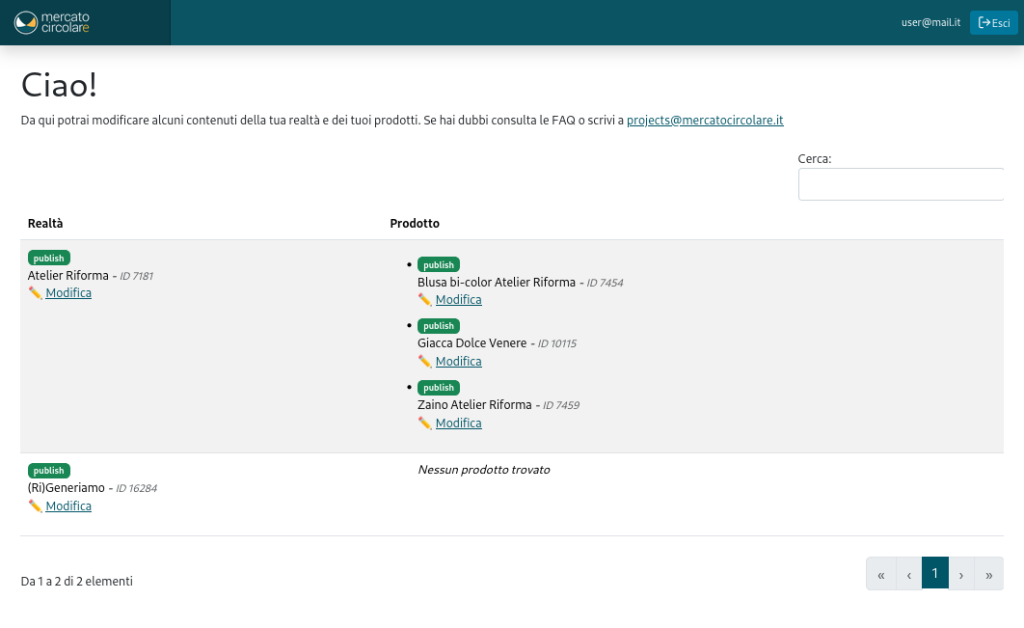
Task: Click publish badge above Zaino Atelier Riforma
Action: [438, 388]
